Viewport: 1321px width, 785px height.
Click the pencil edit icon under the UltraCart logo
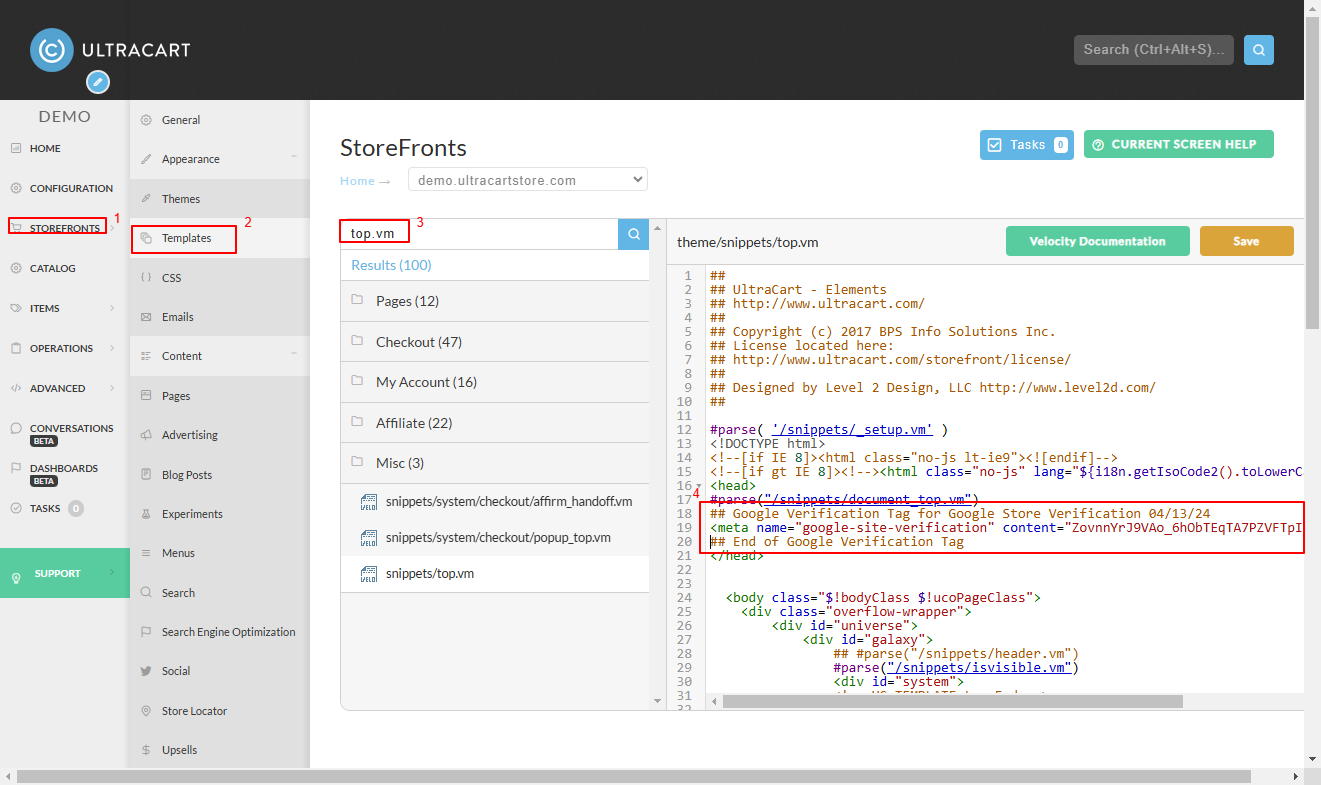pyautogui.click(x=97, y=82)
